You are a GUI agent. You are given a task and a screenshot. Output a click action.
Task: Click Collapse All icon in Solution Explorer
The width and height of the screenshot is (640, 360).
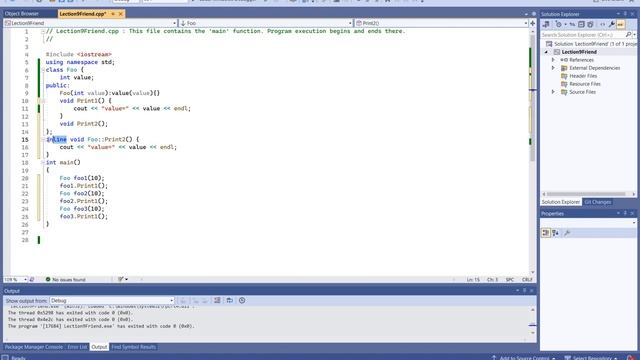[x=581, y=24]
